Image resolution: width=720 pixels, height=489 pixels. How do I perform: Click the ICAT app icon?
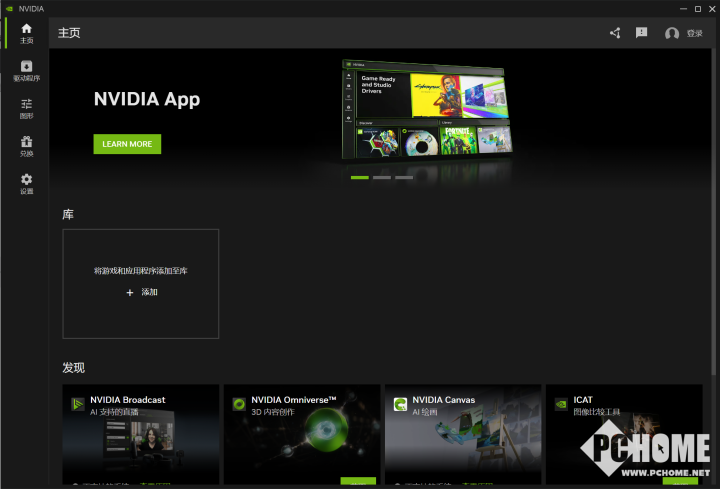tap(561, 404)
